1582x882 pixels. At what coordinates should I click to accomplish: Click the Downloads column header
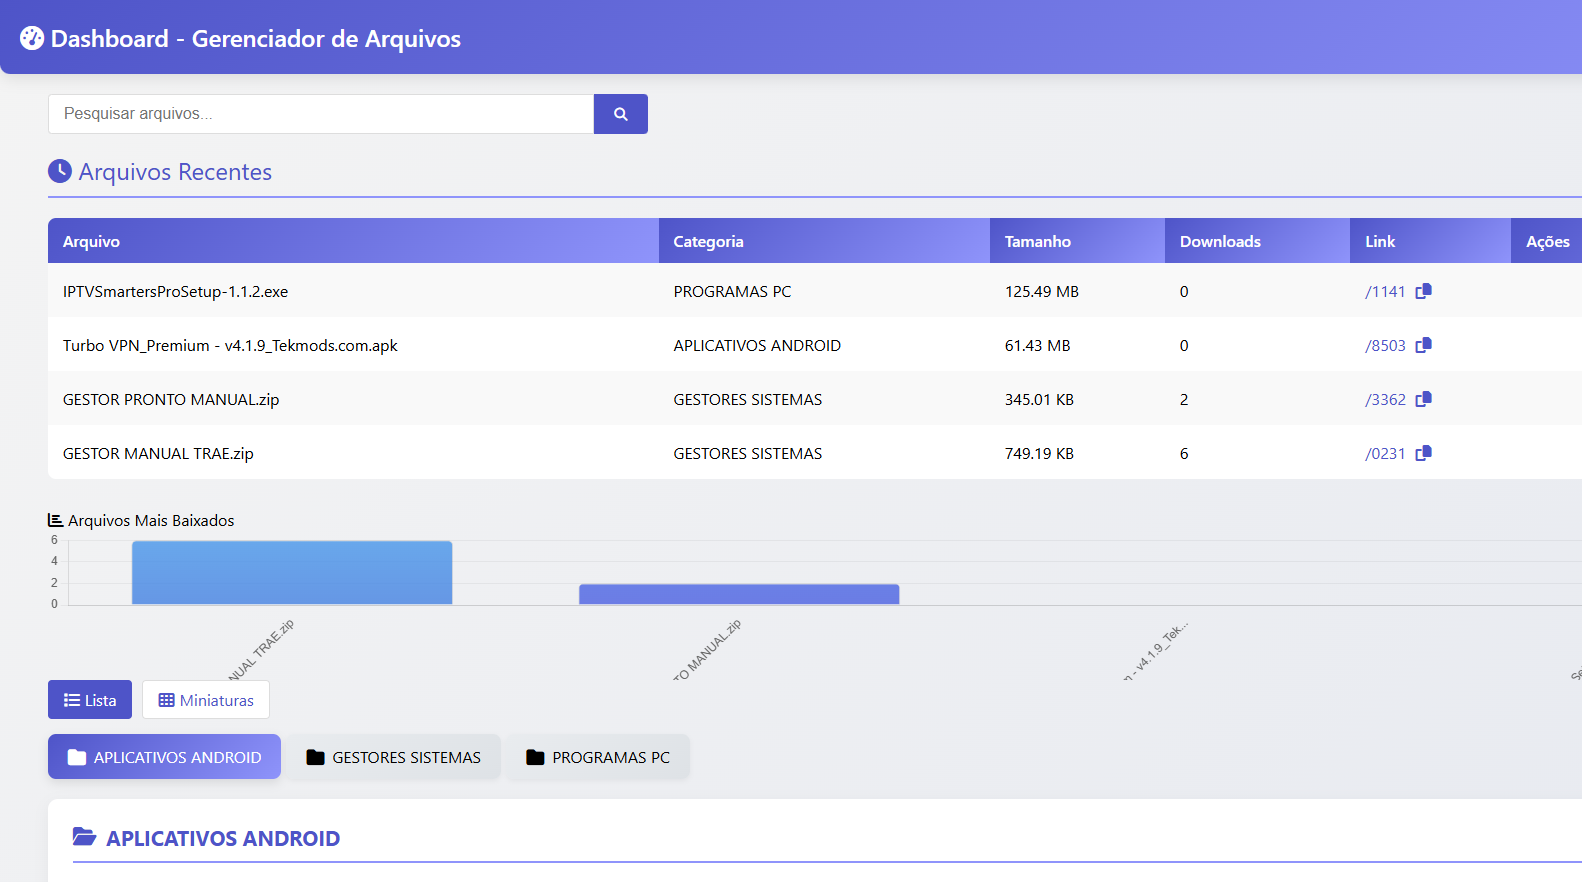(x=1220, y=241)
